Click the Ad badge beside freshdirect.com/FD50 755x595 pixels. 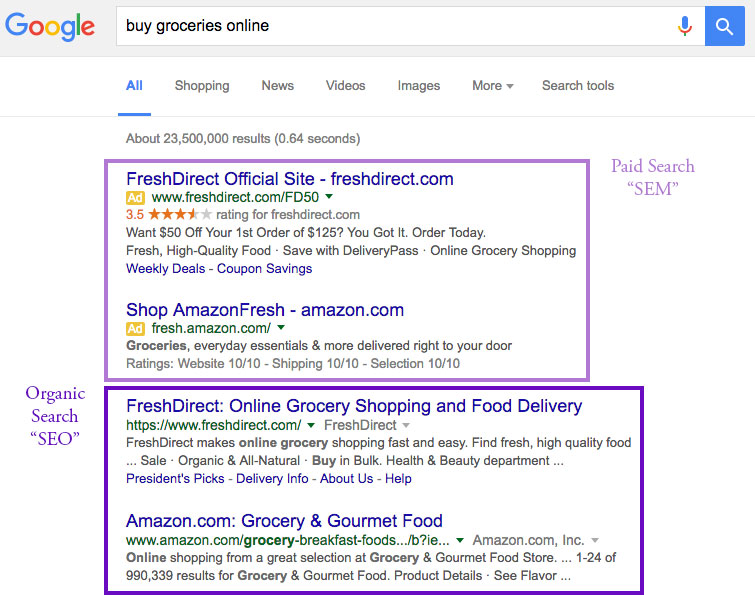[135, 197]
